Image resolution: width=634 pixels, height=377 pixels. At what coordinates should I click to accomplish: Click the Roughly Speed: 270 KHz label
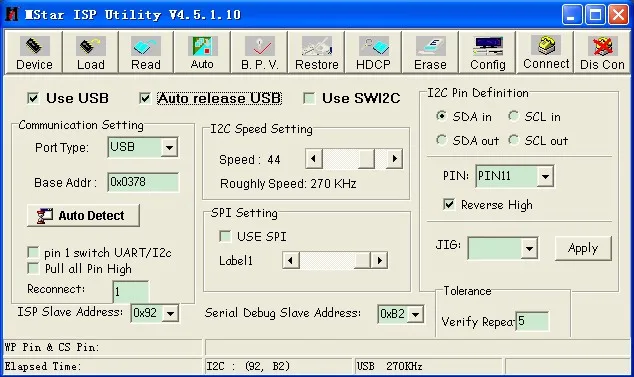click(x=288, y=184)
